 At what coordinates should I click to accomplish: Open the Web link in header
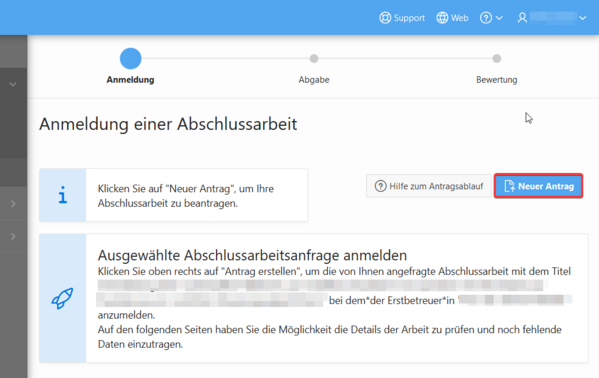coord(452,18)
